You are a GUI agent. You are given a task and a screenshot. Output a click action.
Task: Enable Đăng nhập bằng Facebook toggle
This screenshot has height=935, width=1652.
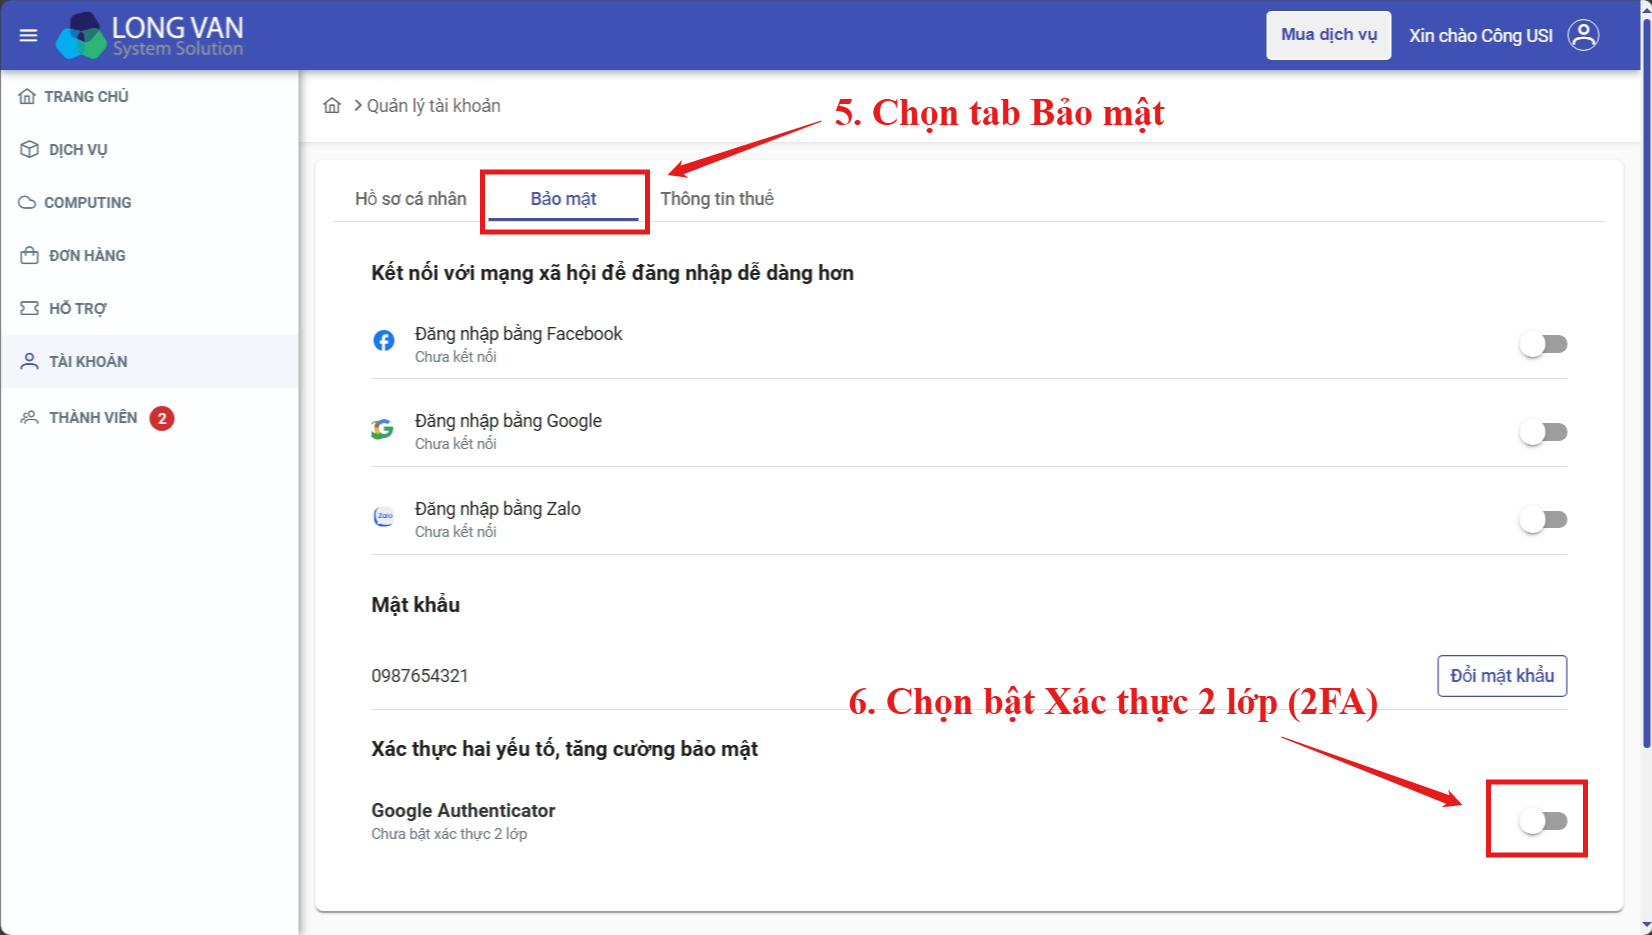click(1543, 344)
